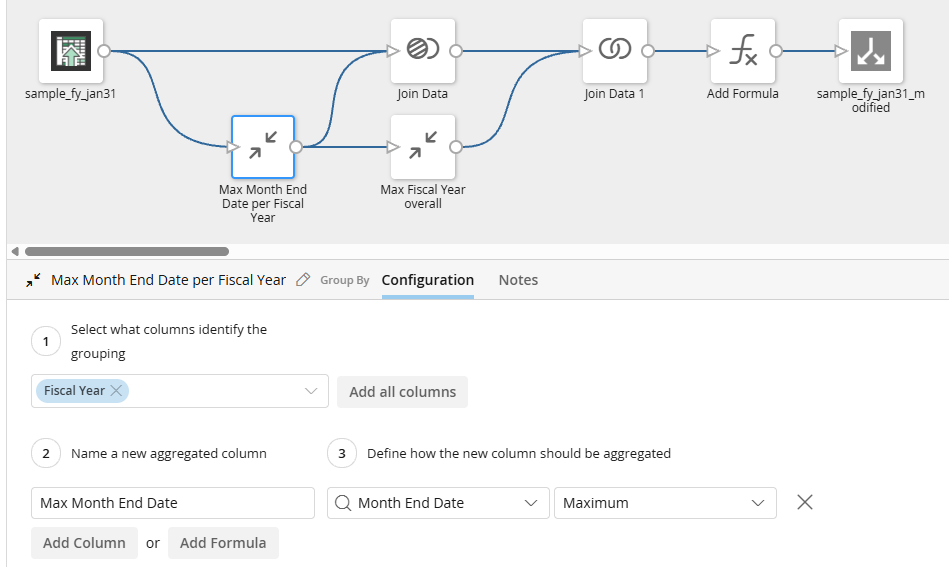Viewport: 949px width, 567px height.
Task: Click the Add Formula button below
Action: [x=223, y=543]
